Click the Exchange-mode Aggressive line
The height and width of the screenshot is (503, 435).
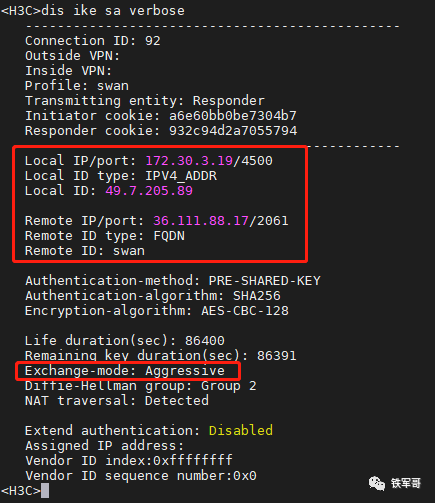click(125, 371)
